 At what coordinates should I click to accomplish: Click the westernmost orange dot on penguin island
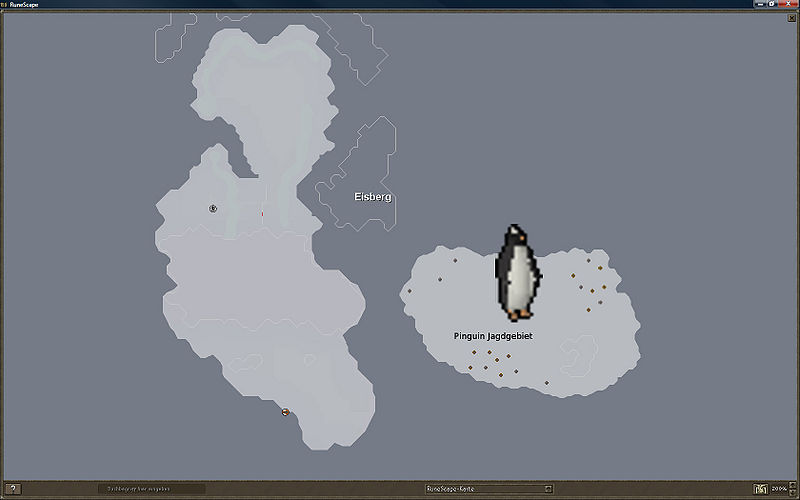(408, 292)
